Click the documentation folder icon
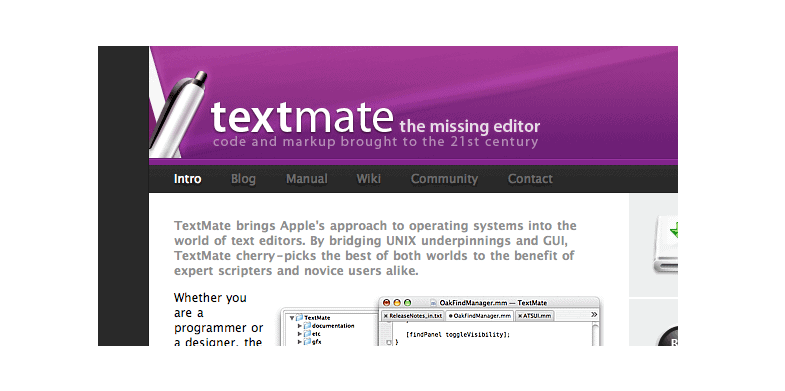The width and height of the screenshot is (785, 391). pyautogui.click(x=307, y=326)
